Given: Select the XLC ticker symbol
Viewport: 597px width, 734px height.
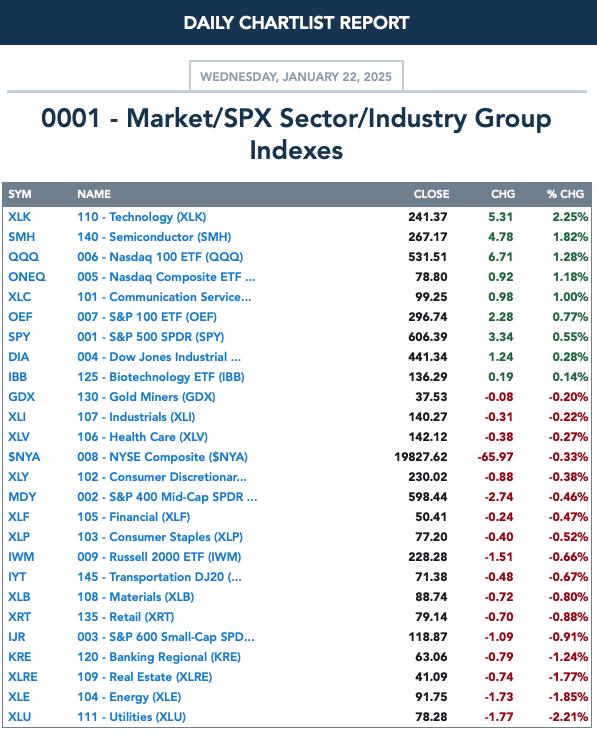Looking at the screenshot, I should click(19, 297).
